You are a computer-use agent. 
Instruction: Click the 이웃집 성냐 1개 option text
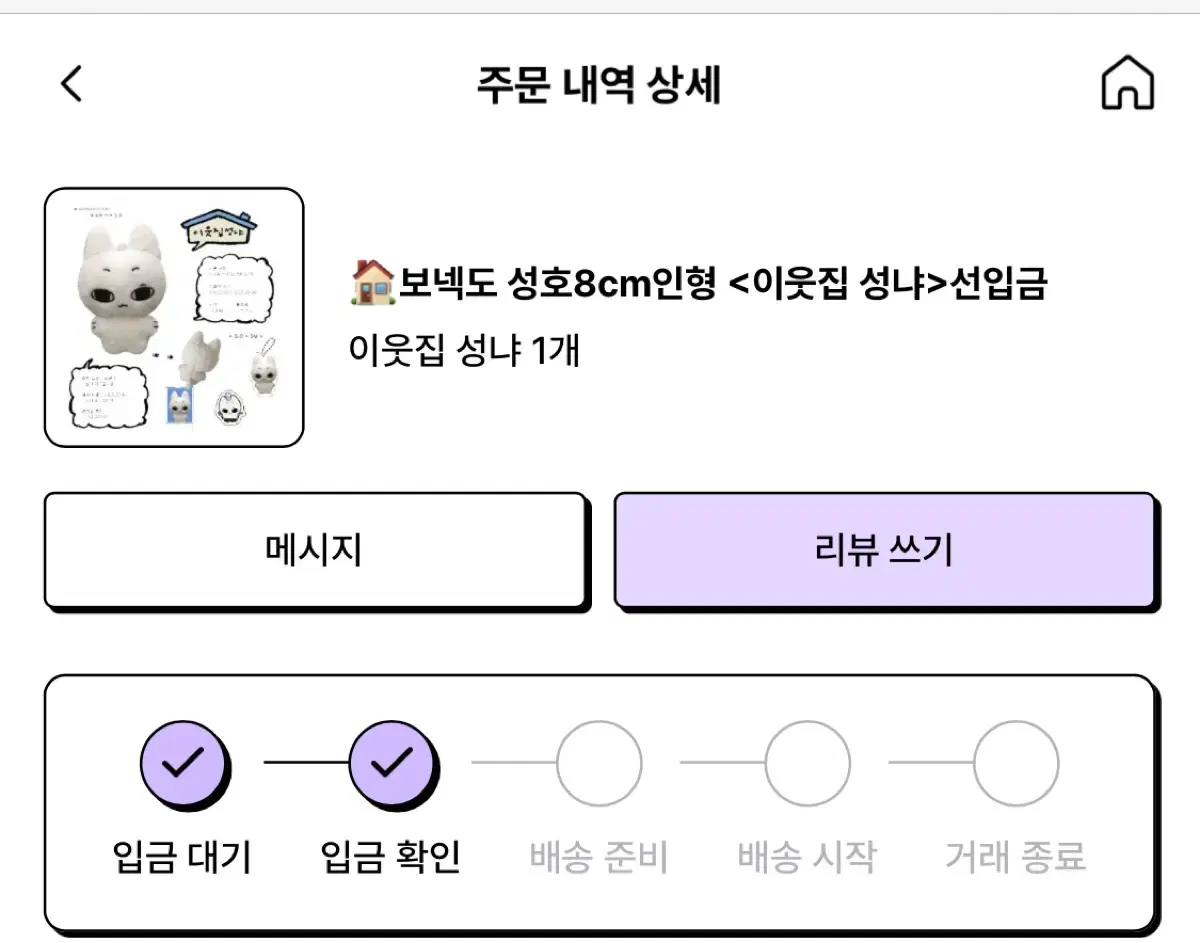(464, 350)
